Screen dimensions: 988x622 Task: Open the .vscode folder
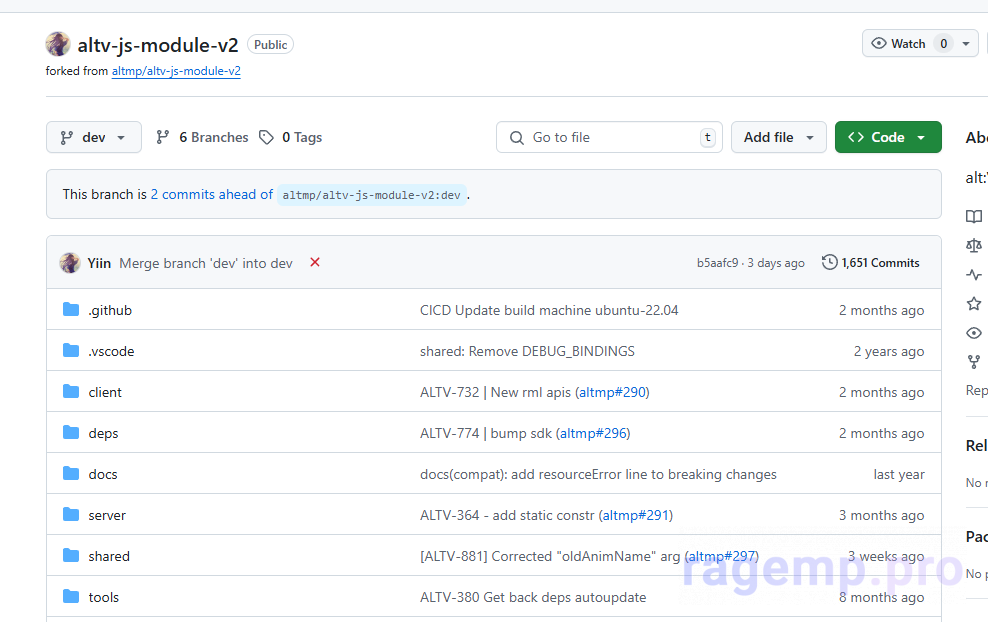tap(112, 351)
